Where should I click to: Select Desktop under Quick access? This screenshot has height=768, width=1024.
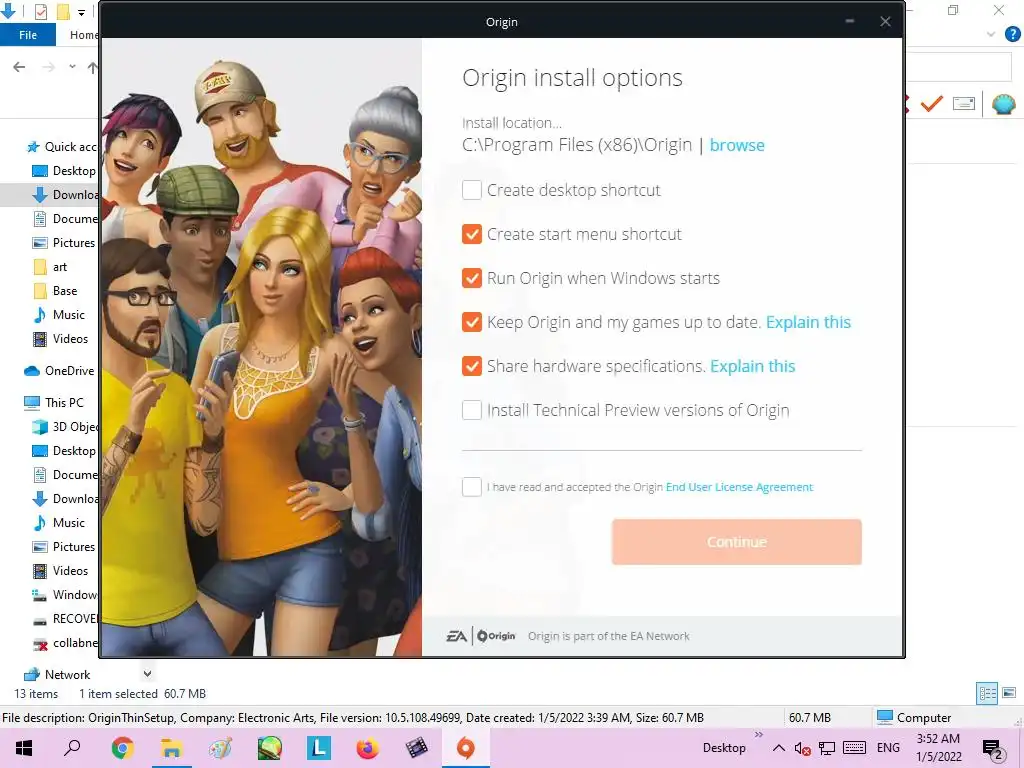(x=65, y=170)
